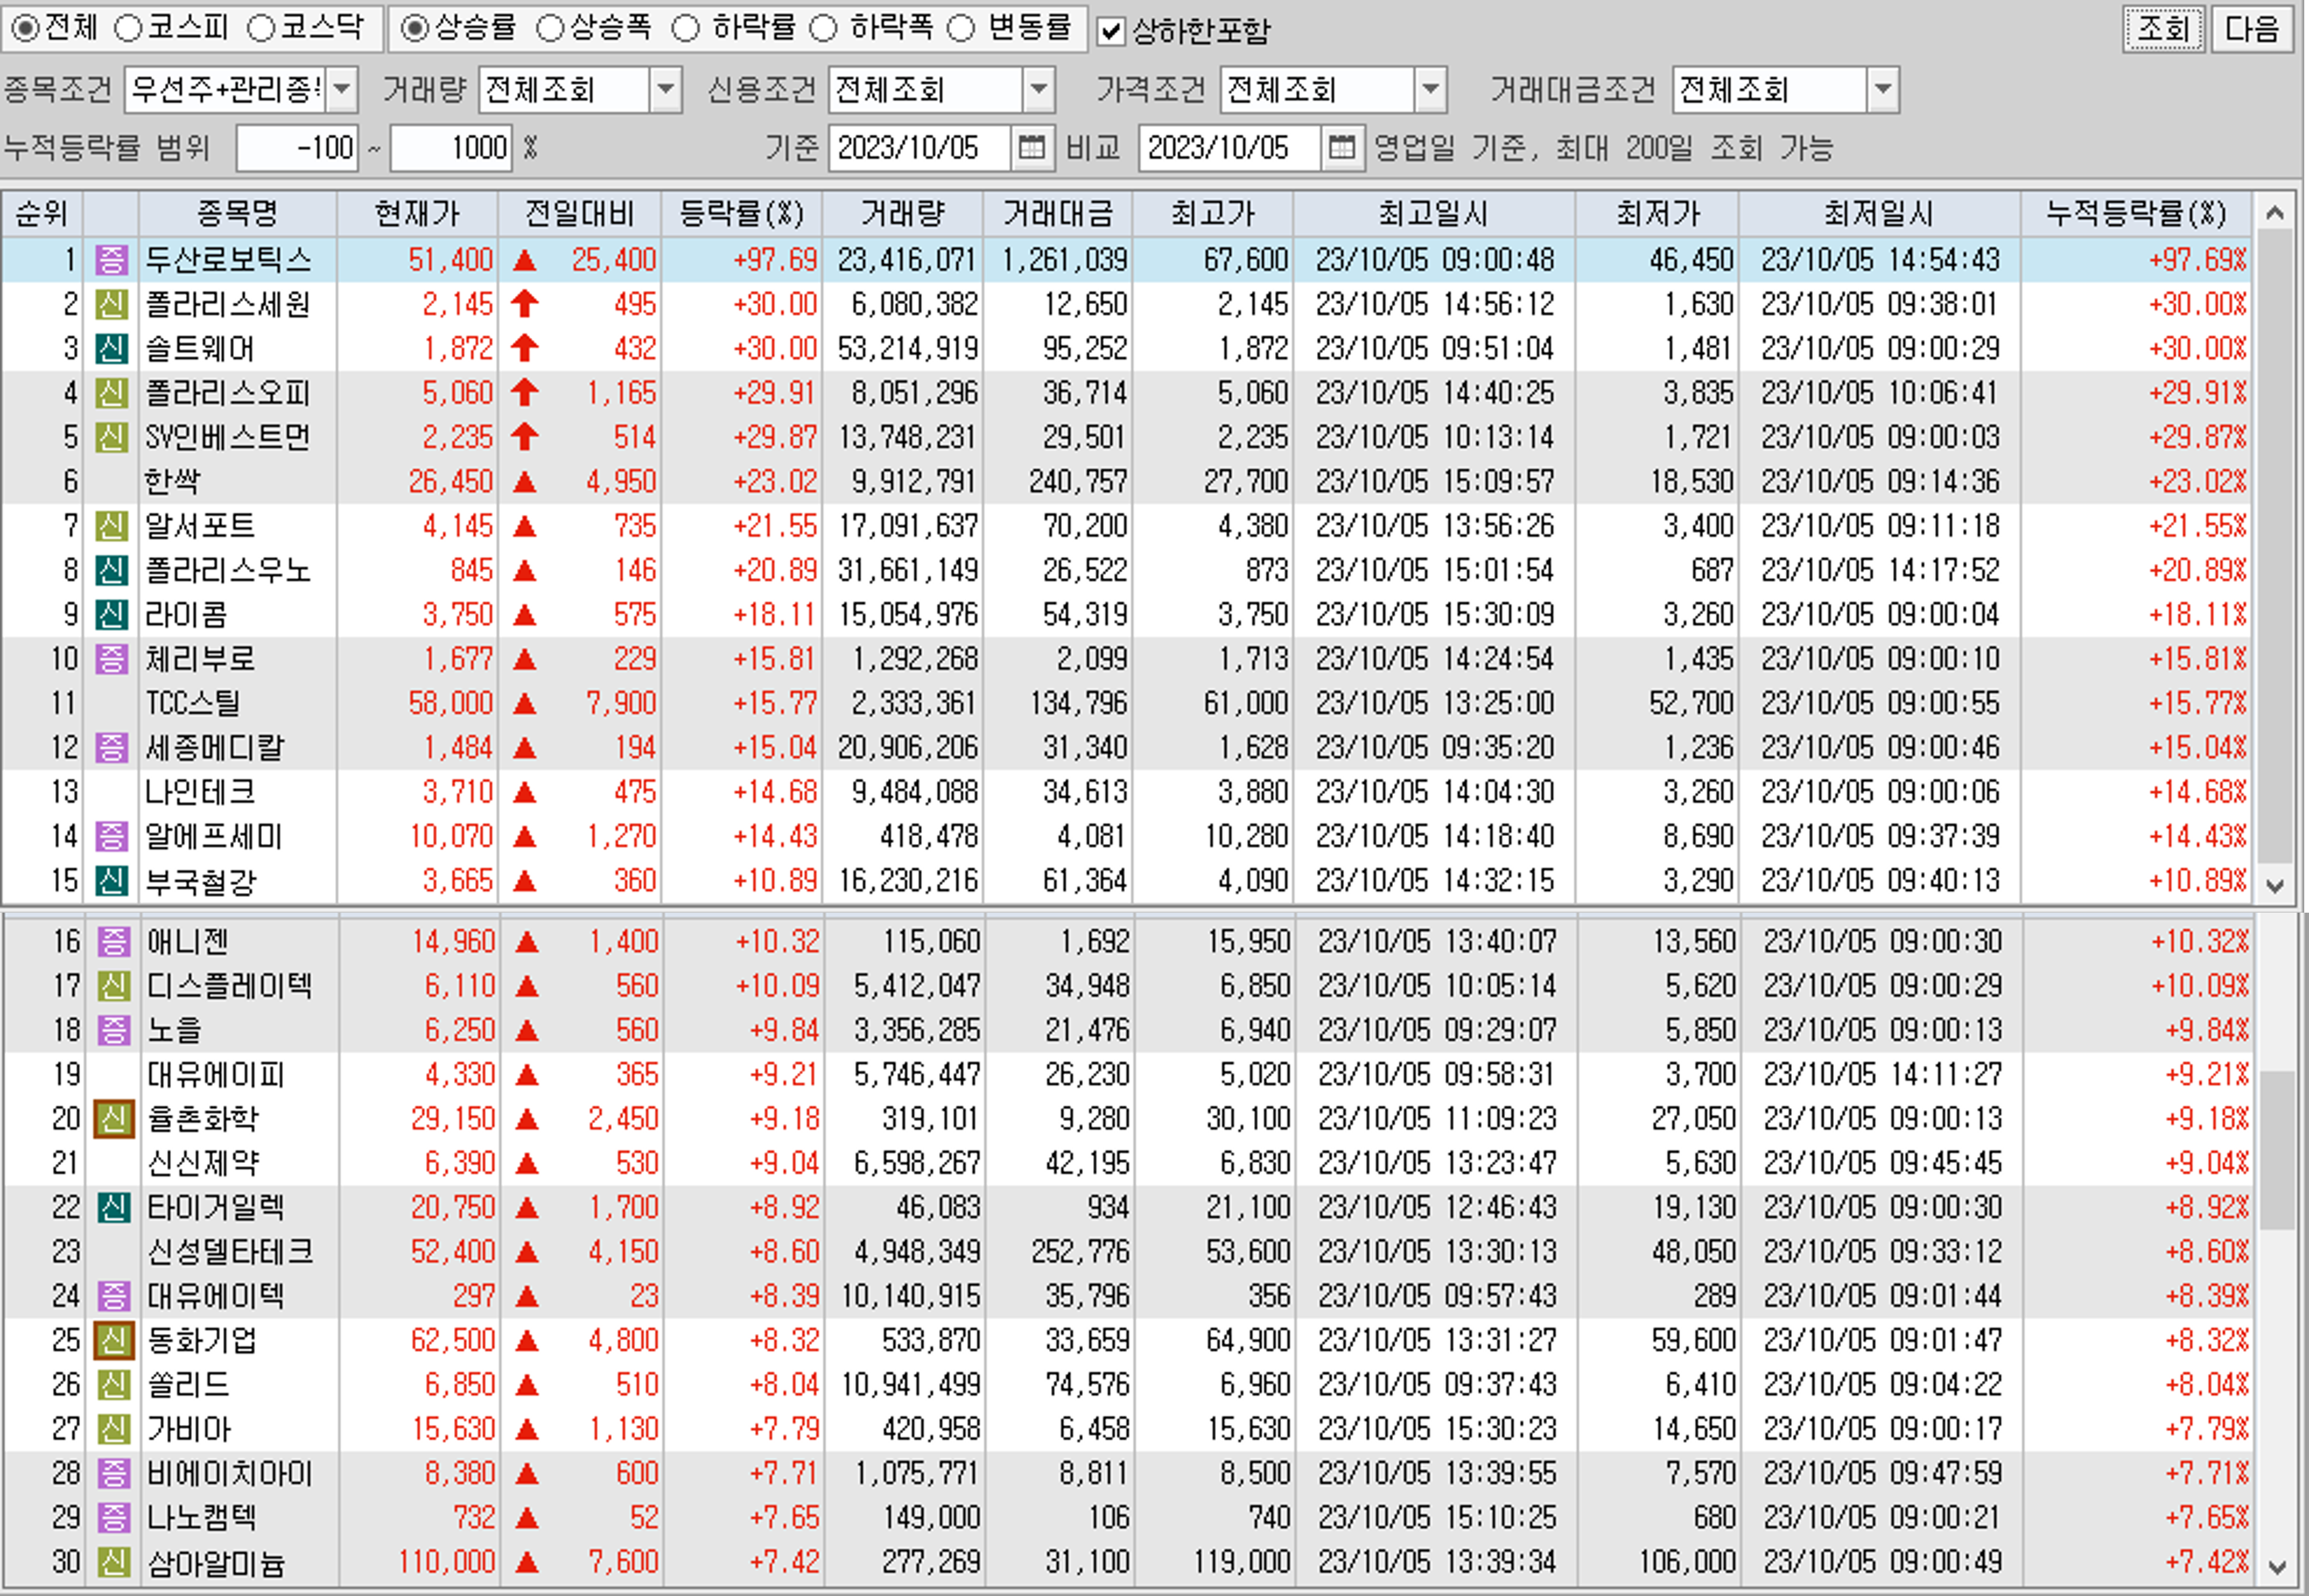Image resolution: width=2309 pixels, height=1596 pixels.
Task: Click the 신 badge next to 알서포트
Action: (x=111, y=525)
